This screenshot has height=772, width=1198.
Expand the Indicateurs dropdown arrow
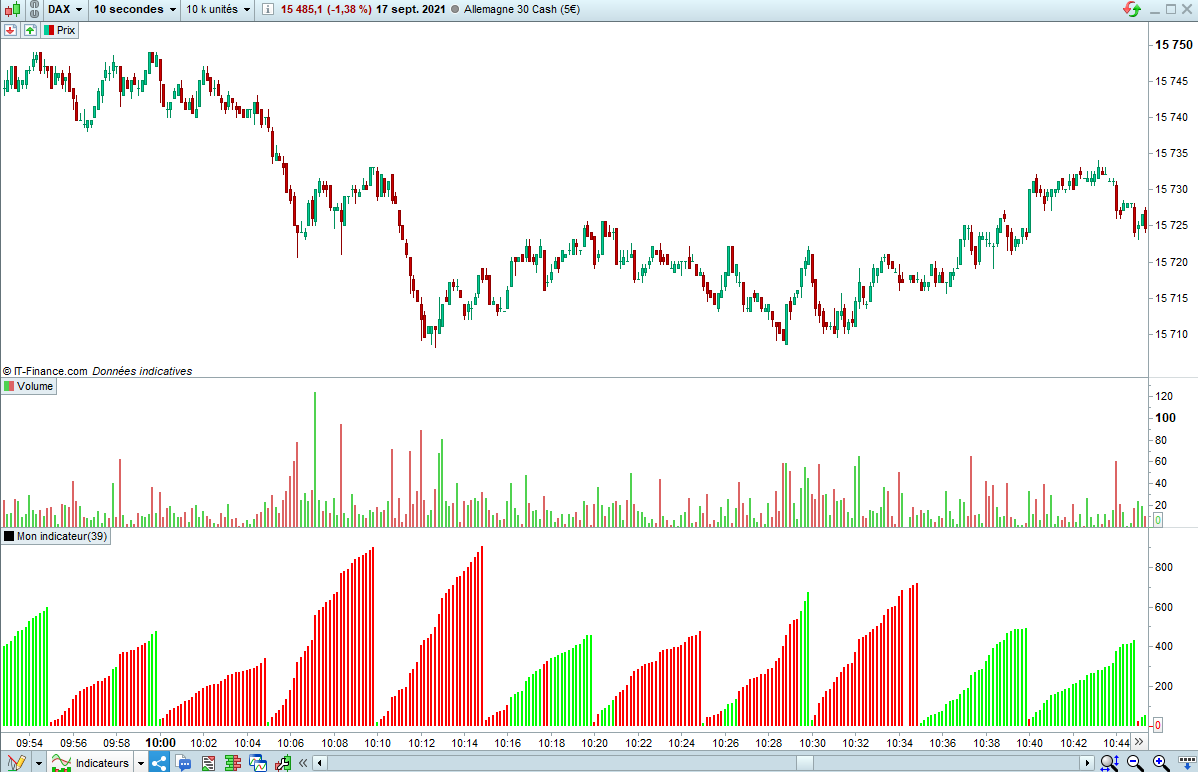141,763
